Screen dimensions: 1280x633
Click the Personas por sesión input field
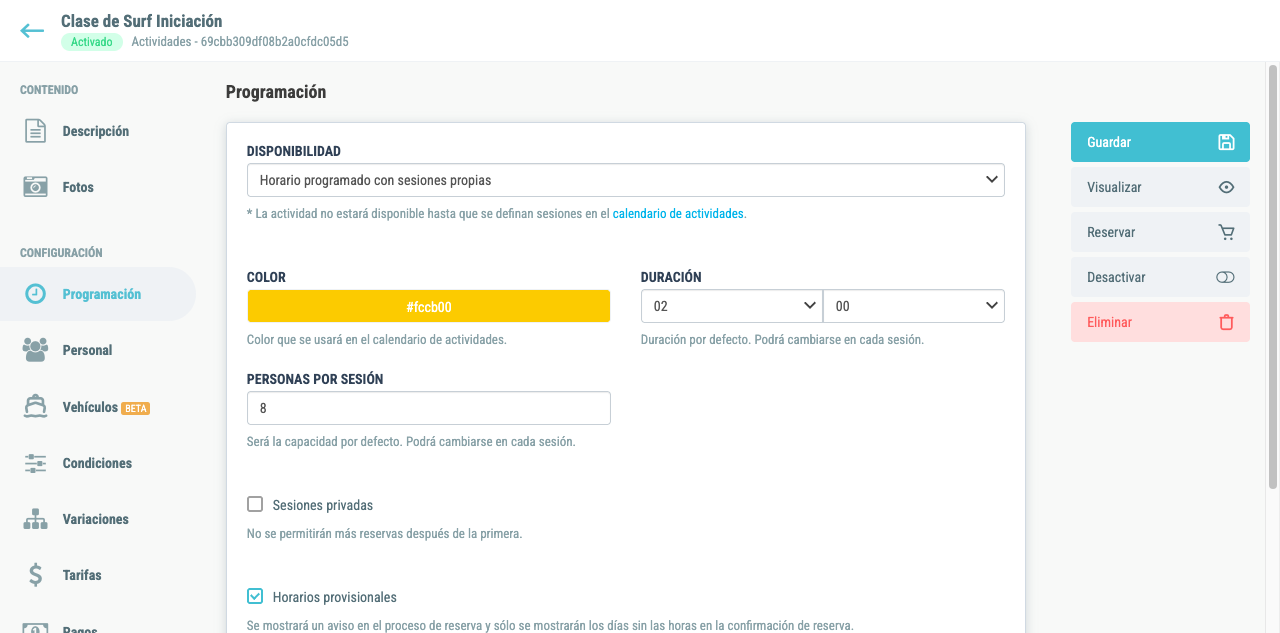[428, 408]
